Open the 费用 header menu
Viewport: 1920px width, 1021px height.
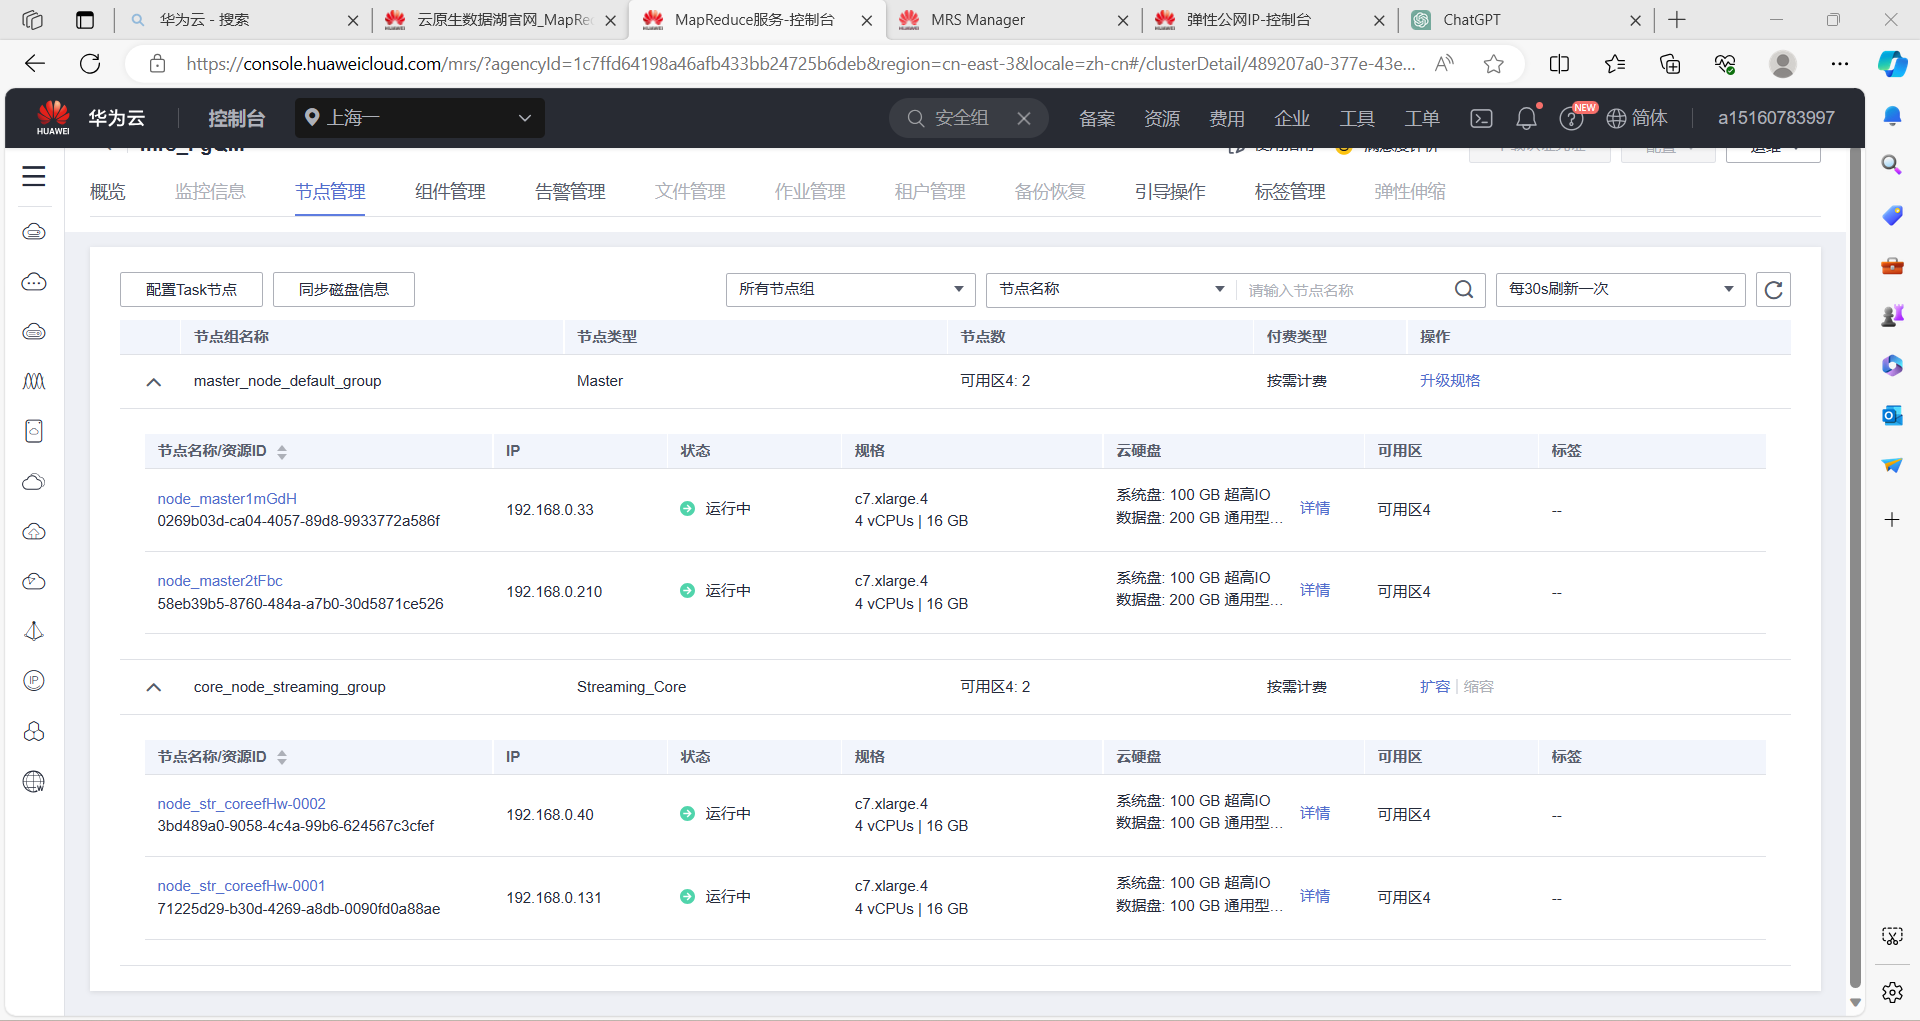point(1227,118)
